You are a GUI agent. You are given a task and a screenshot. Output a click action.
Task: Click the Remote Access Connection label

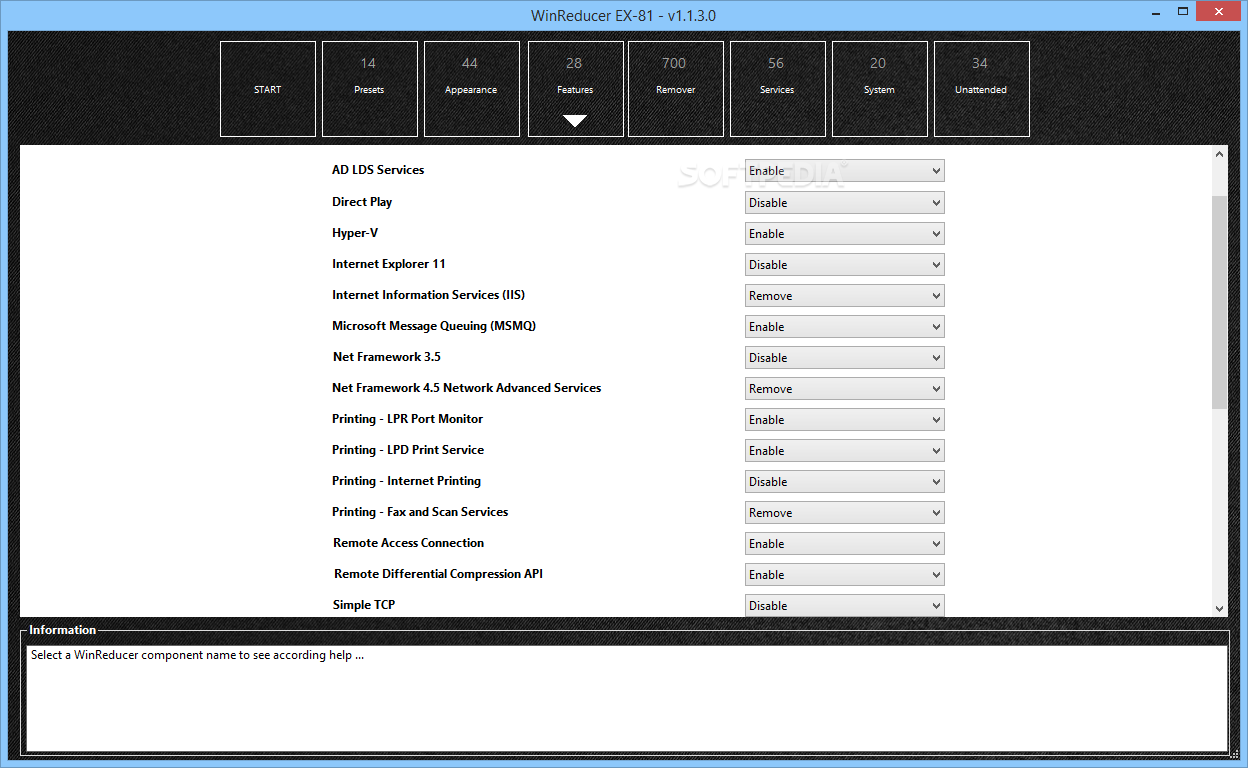[409, 543]
